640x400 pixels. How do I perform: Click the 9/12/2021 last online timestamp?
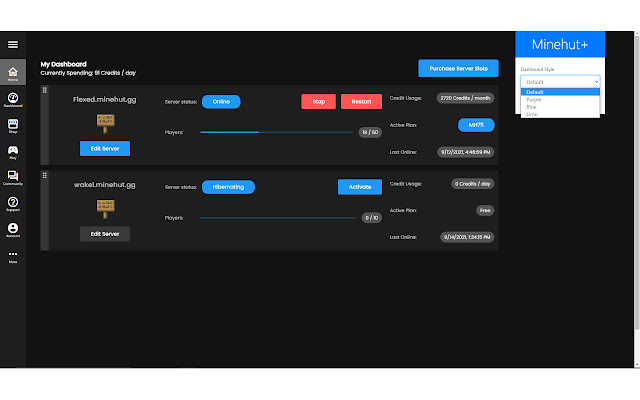click(466, 152)
